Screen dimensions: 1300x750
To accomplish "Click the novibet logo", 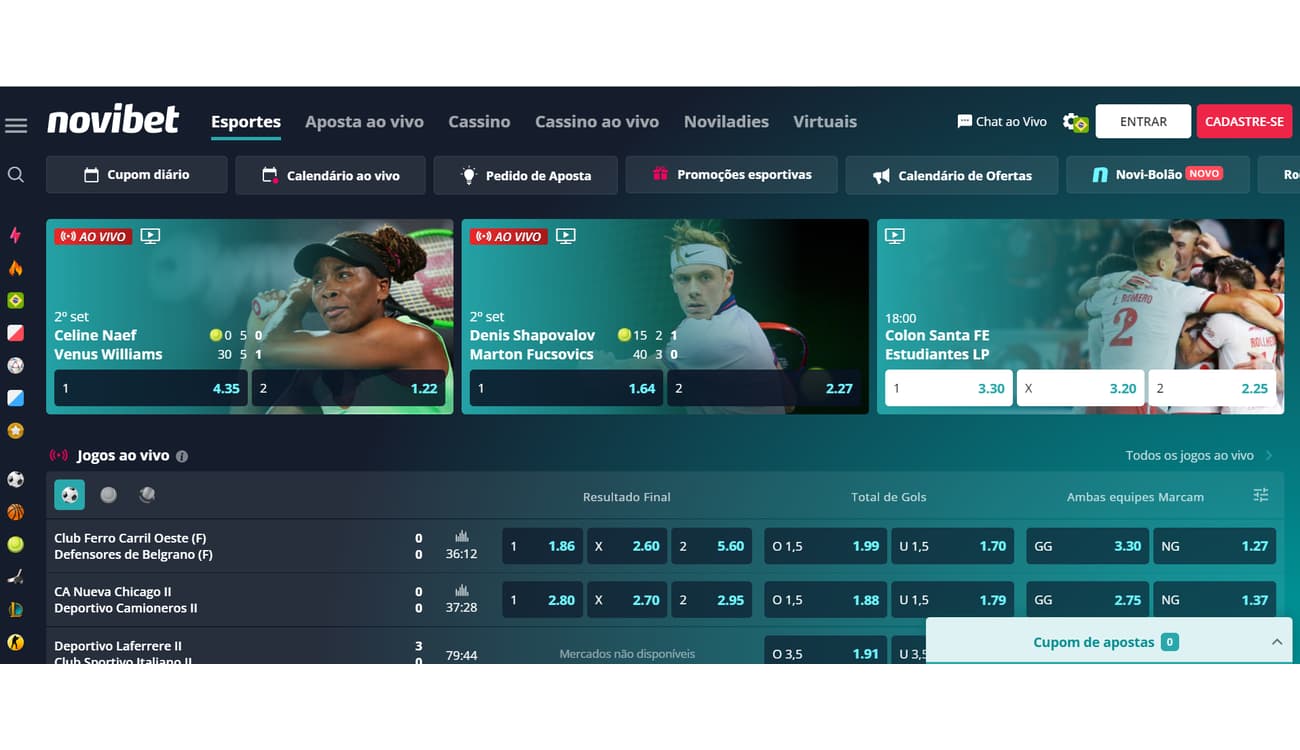I will [113, 120].
